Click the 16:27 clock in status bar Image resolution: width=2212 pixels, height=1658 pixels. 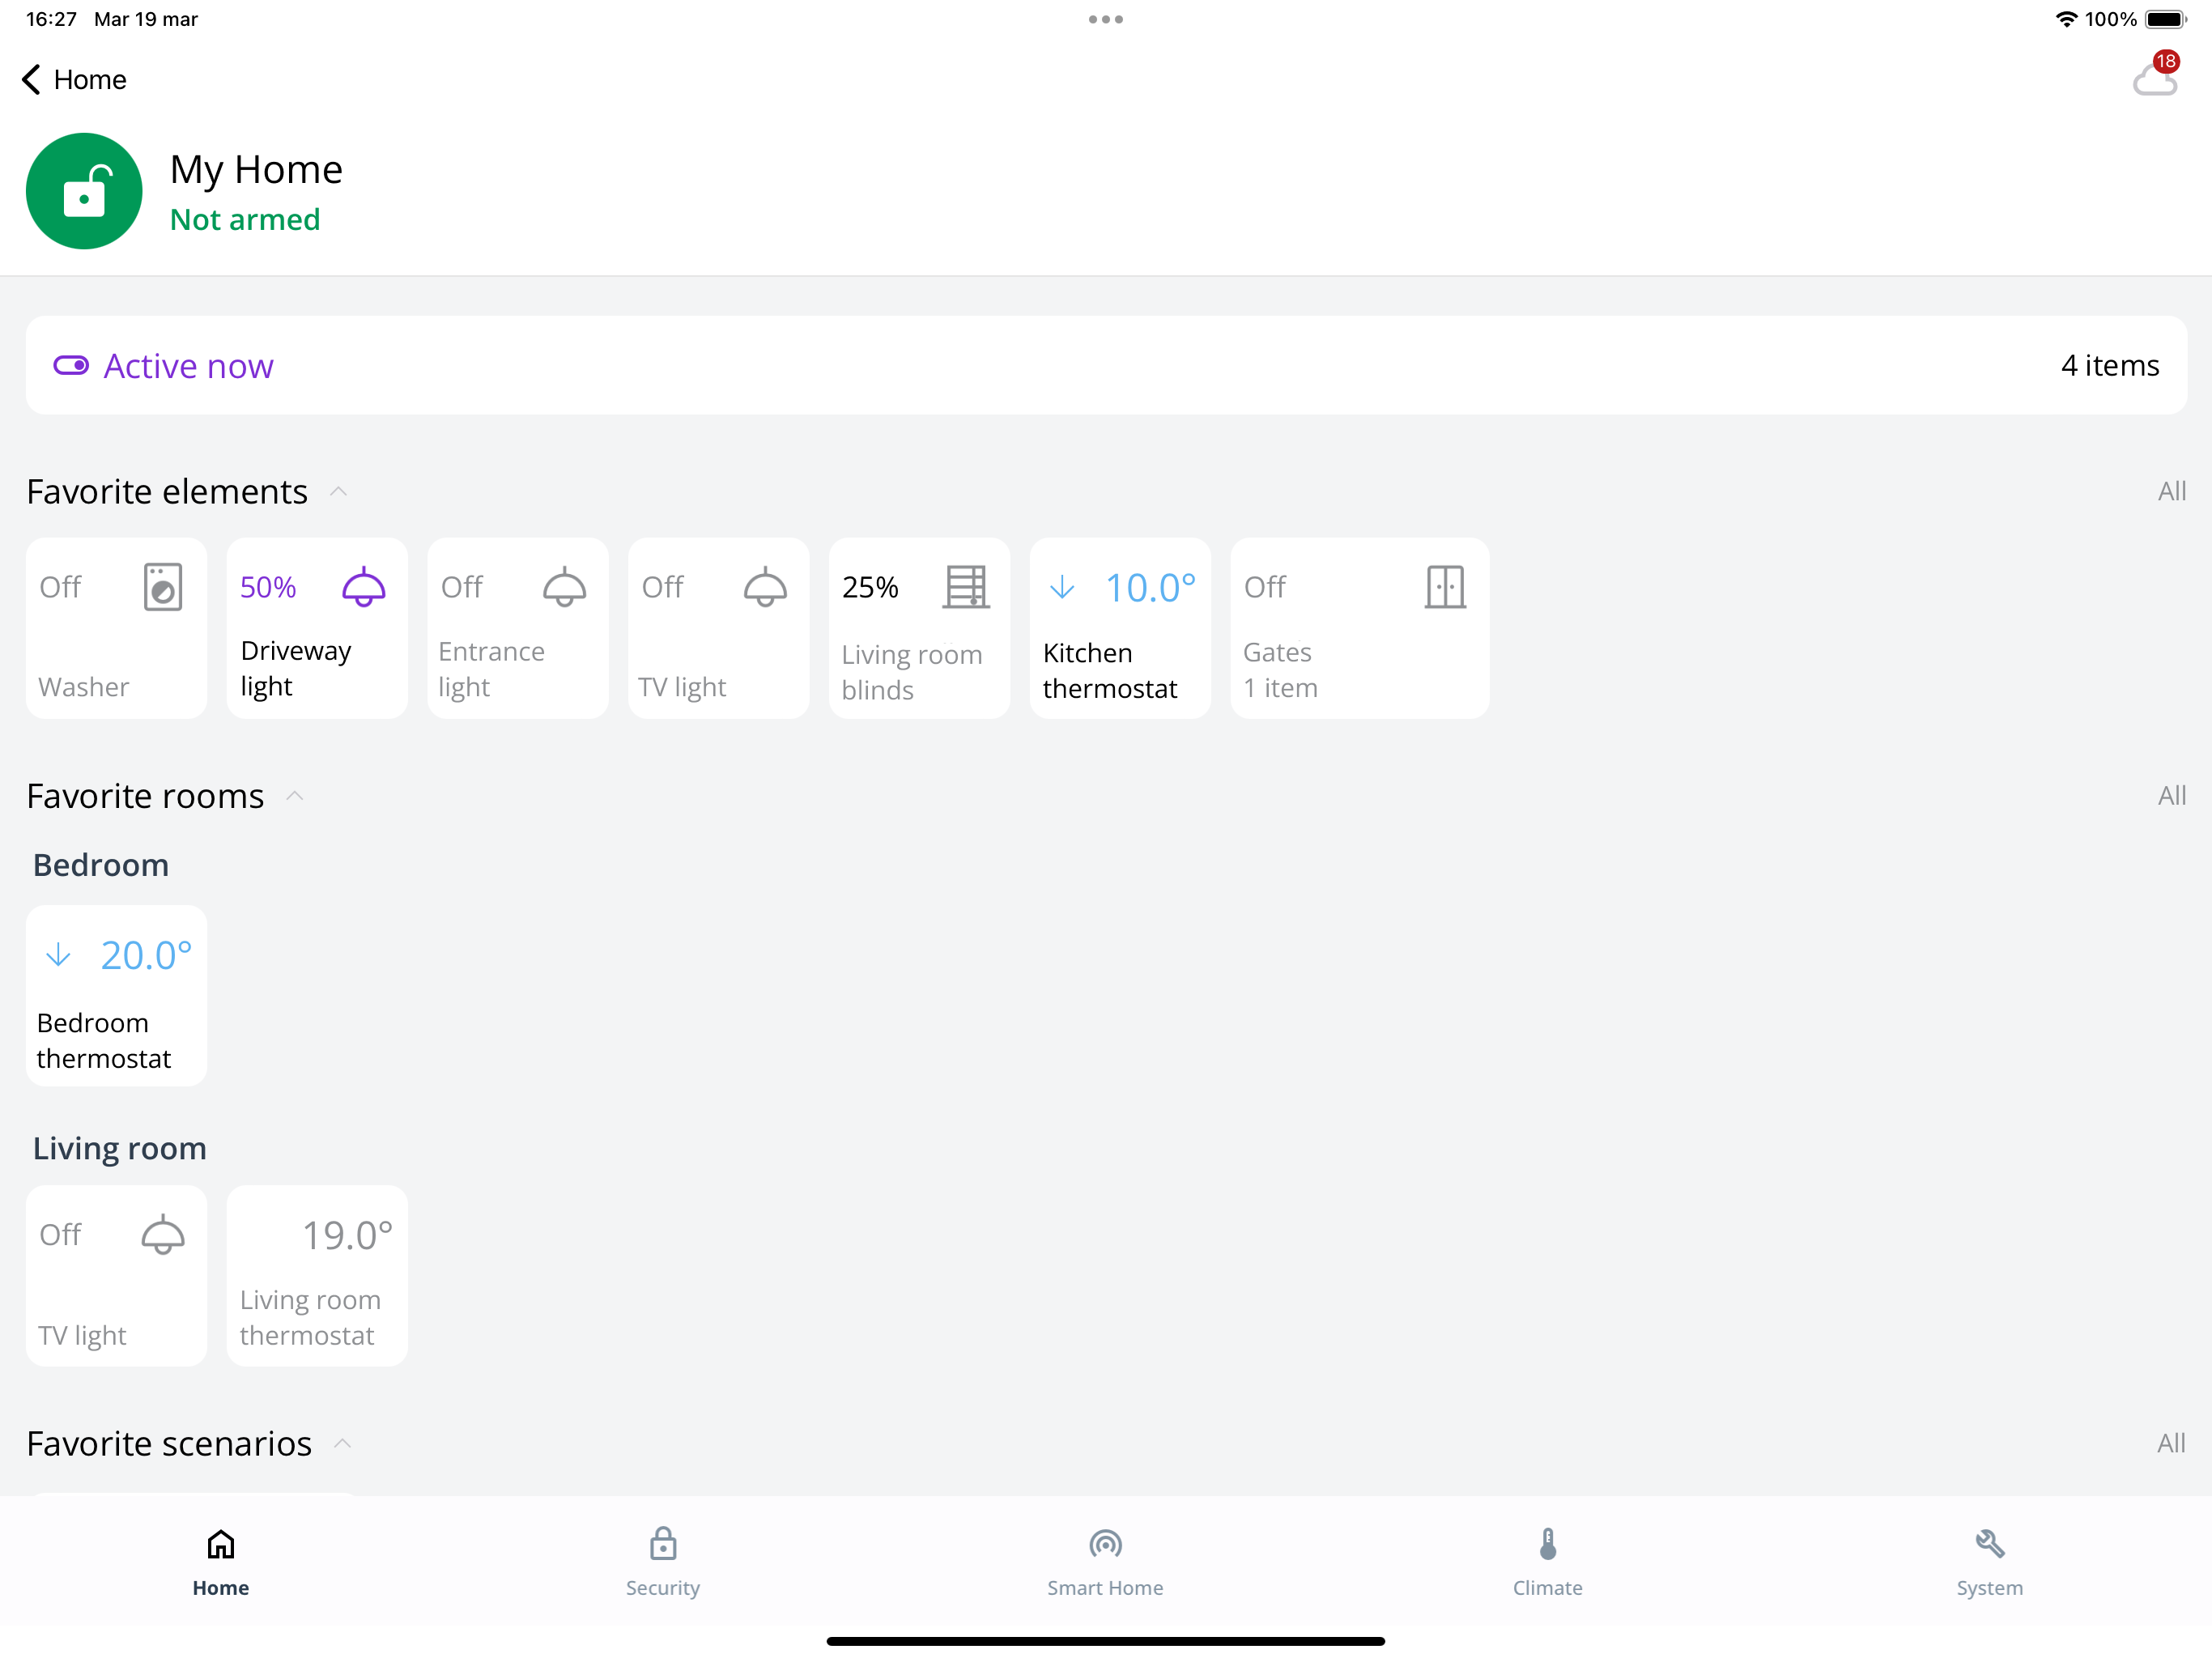pyautogui.click(x=51, y=19)
